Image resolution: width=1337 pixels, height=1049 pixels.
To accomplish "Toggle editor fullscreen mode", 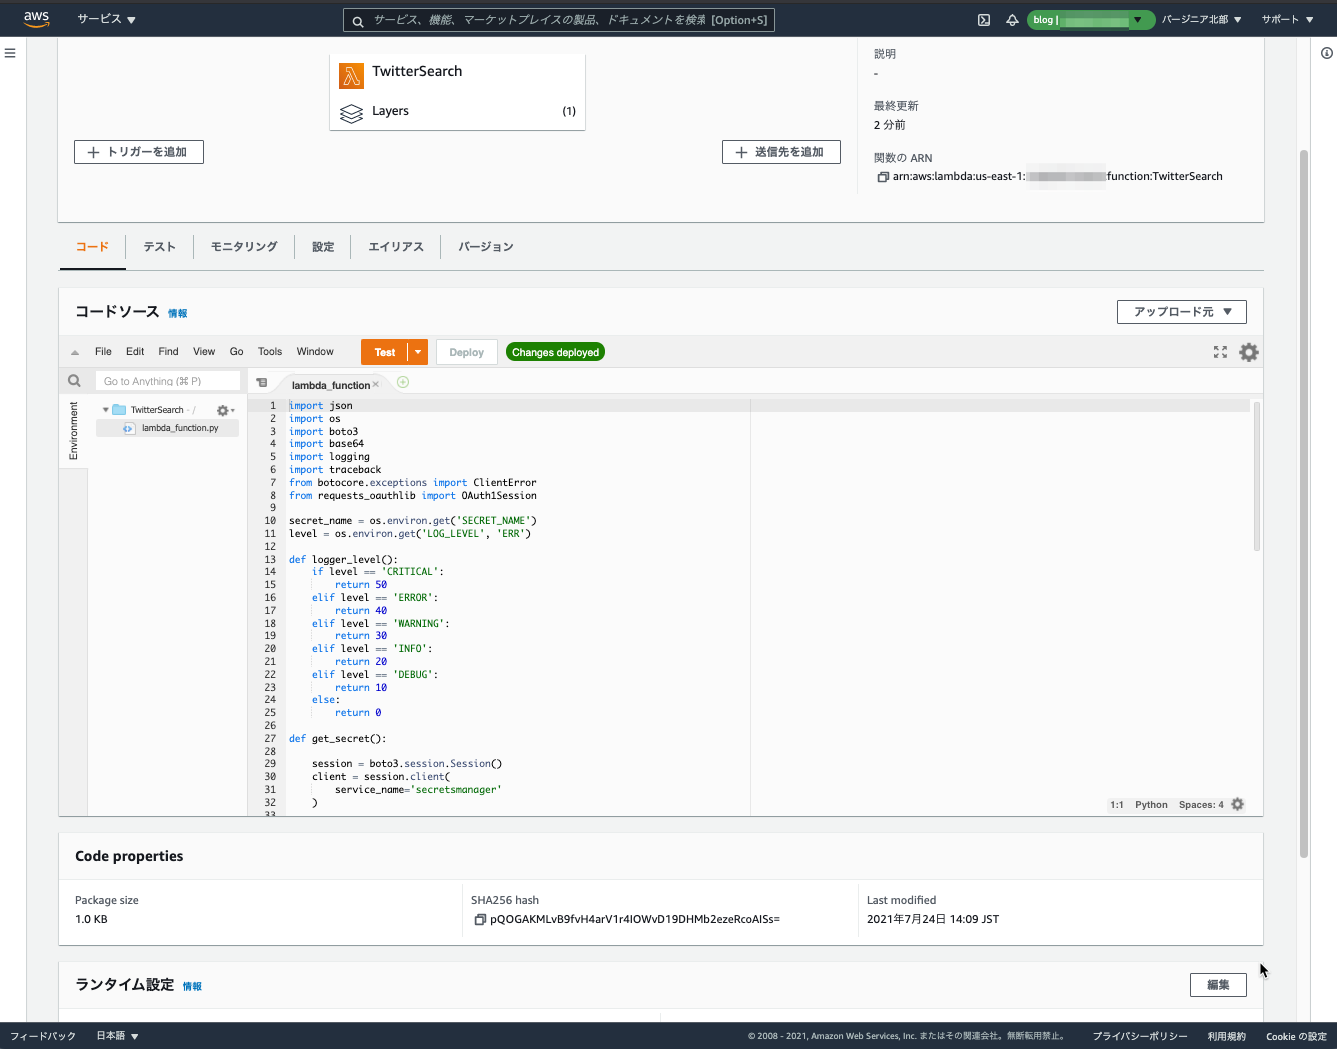I will (x=1220, y=352).
